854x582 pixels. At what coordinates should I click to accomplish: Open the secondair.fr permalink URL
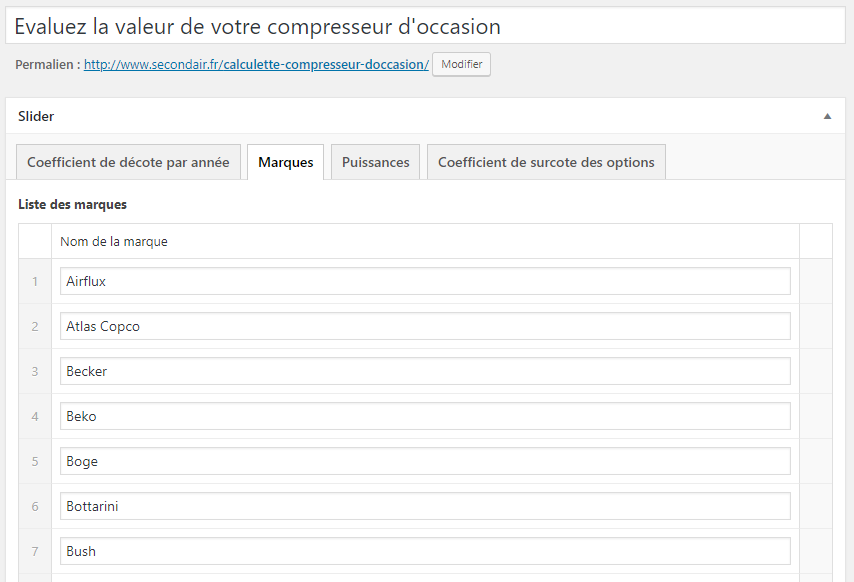[256, 64]
